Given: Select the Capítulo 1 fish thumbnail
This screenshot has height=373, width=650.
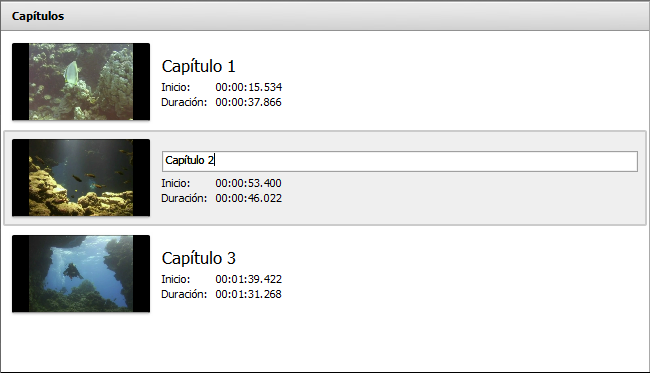Looking at the screenshot, I should (81, 82).
